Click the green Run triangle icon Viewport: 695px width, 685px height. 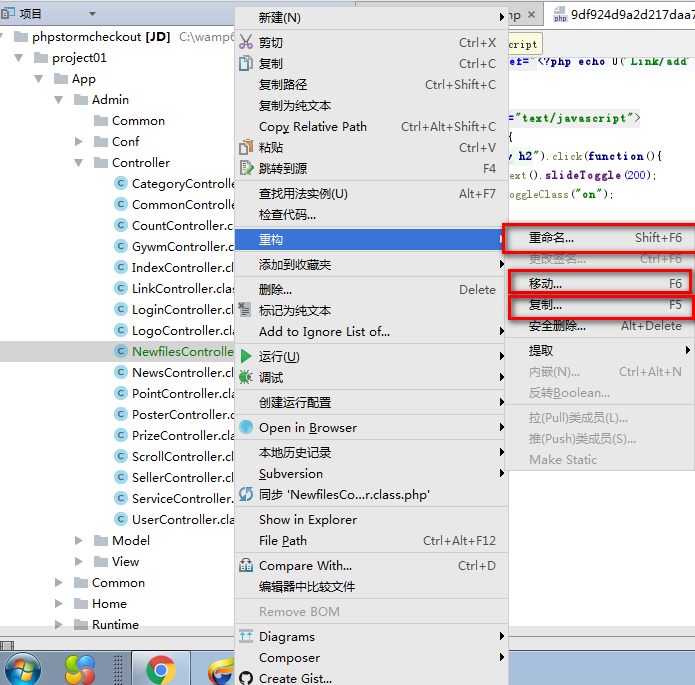[246, 356]
